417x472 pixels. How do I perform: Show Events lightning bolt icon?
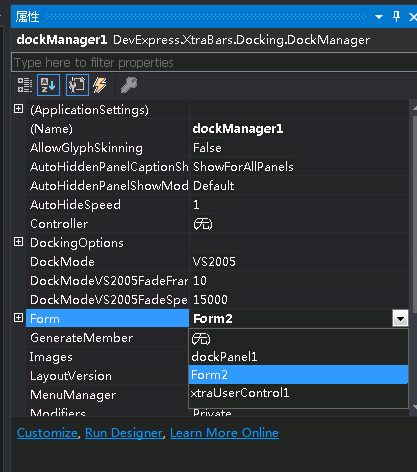coord(100,85)
